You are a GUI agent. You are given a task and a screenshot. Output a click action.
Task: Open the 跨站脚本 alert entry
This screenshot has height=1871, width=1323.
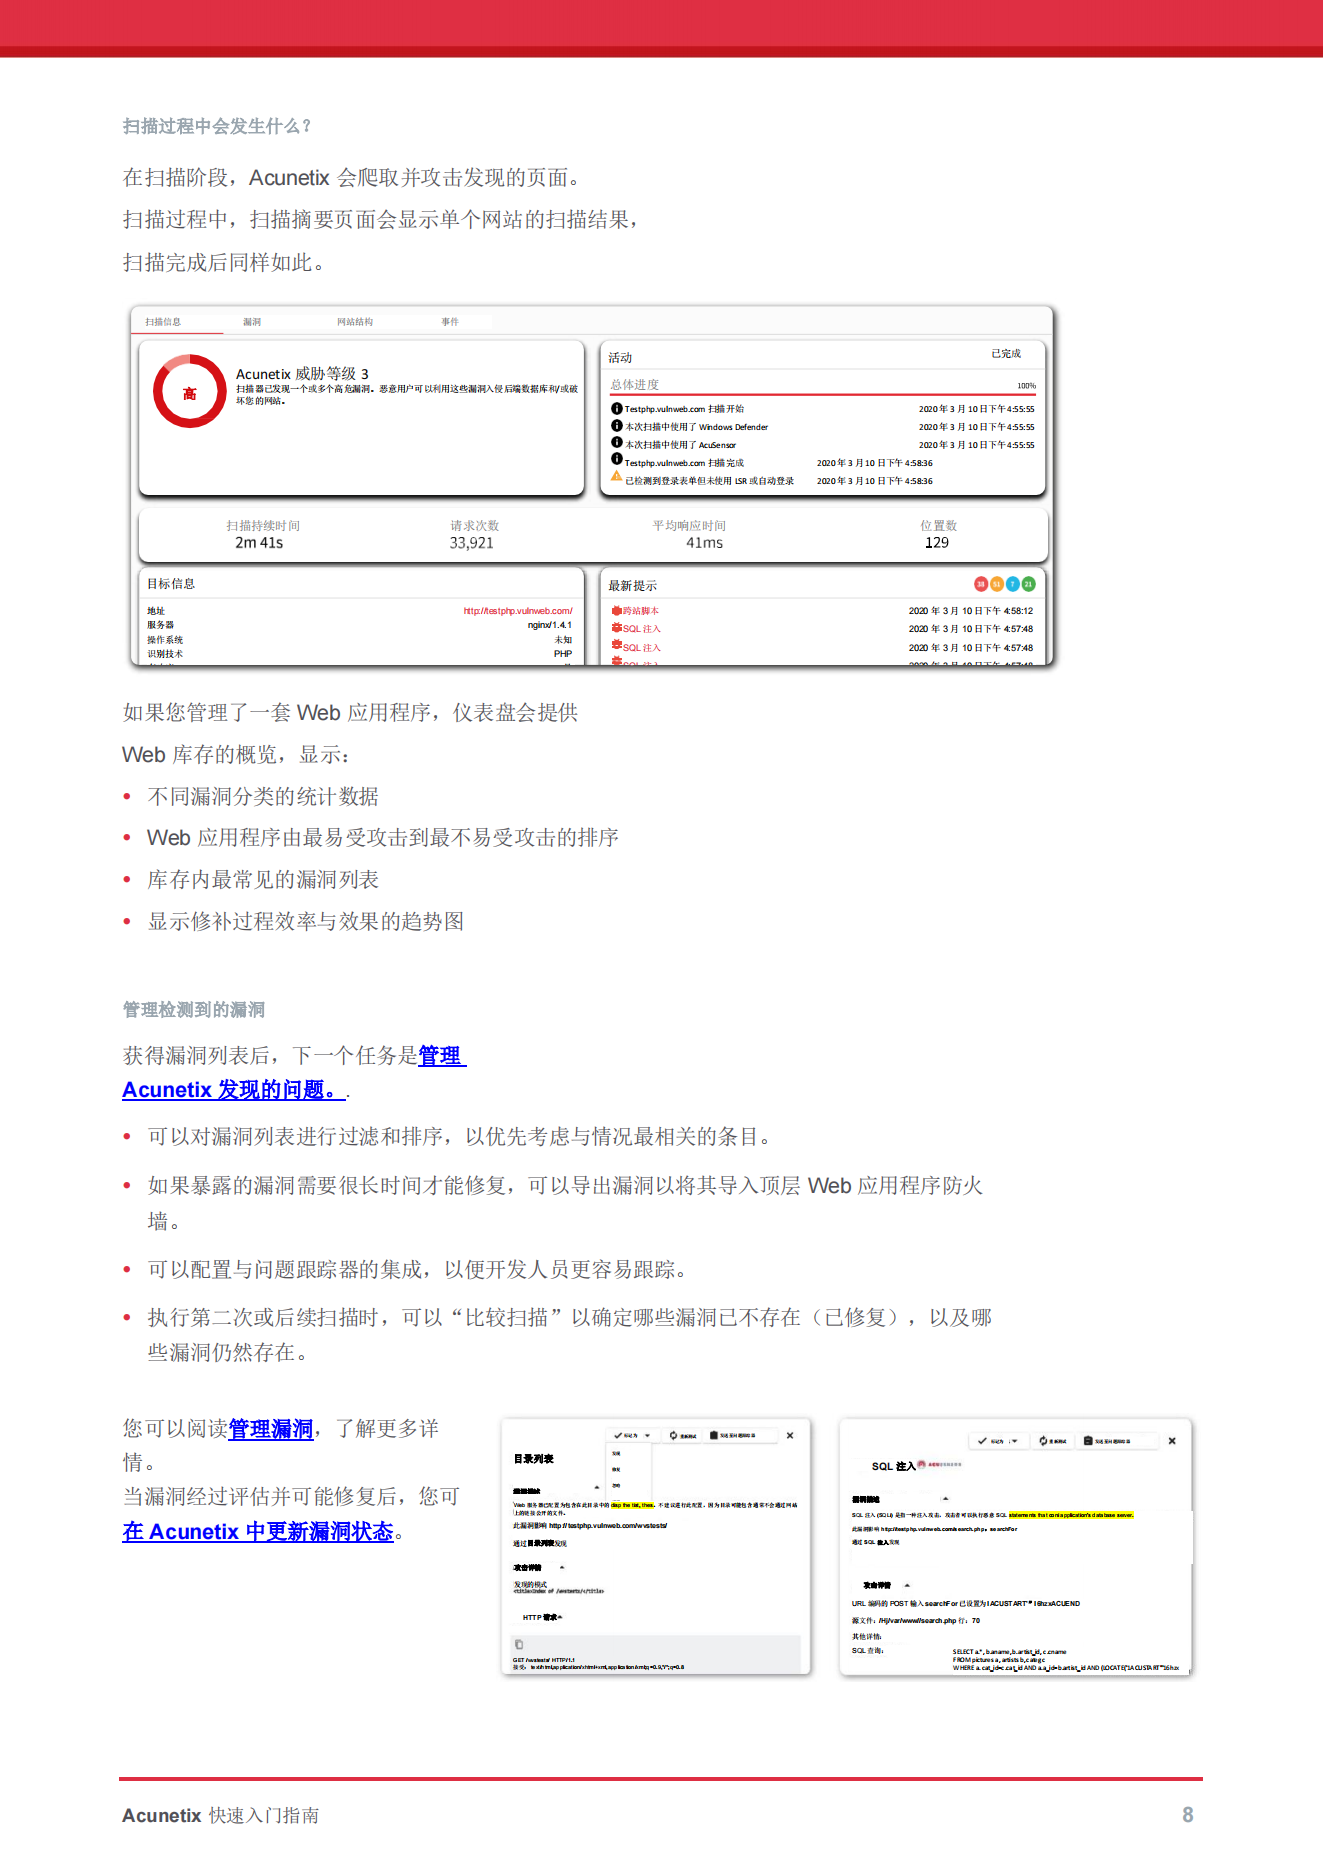(641, 611)
